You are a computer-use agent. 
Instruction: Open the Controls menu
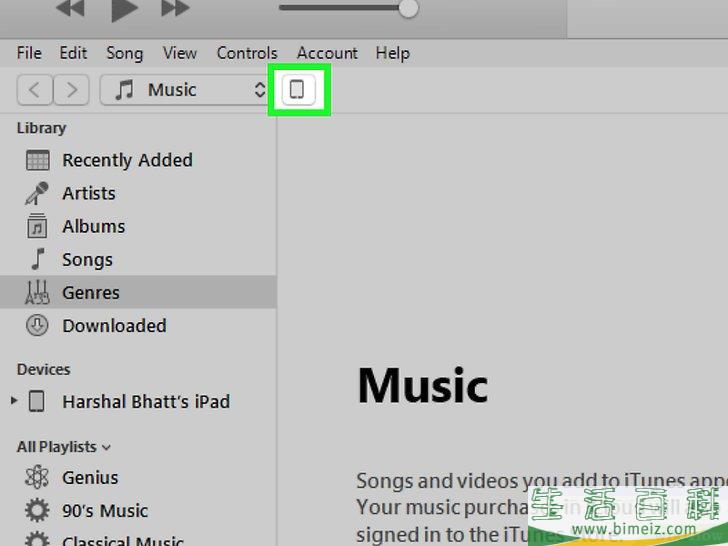(247, 53)
